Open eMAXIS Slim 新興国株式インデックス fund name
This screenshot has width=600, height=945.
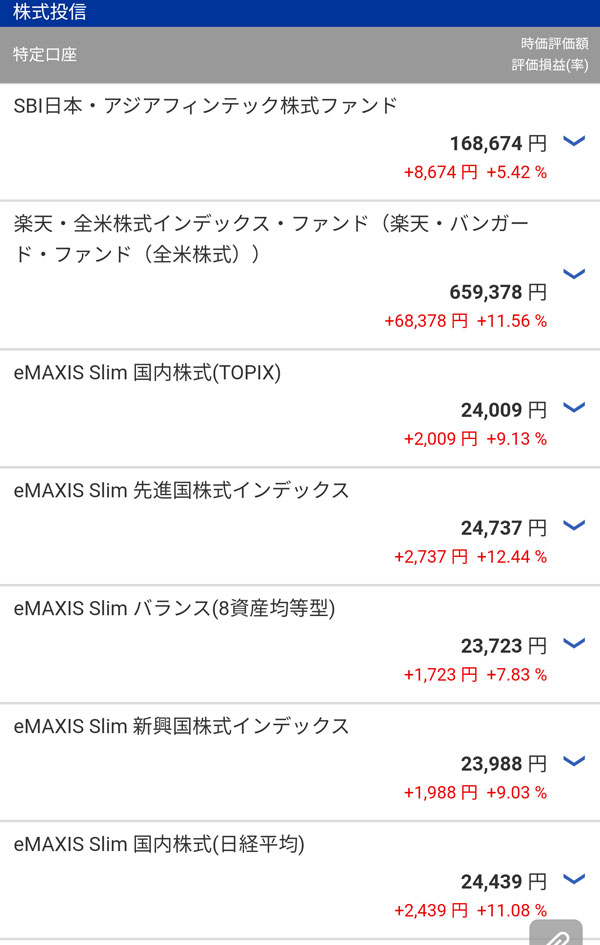pos(181,726)
